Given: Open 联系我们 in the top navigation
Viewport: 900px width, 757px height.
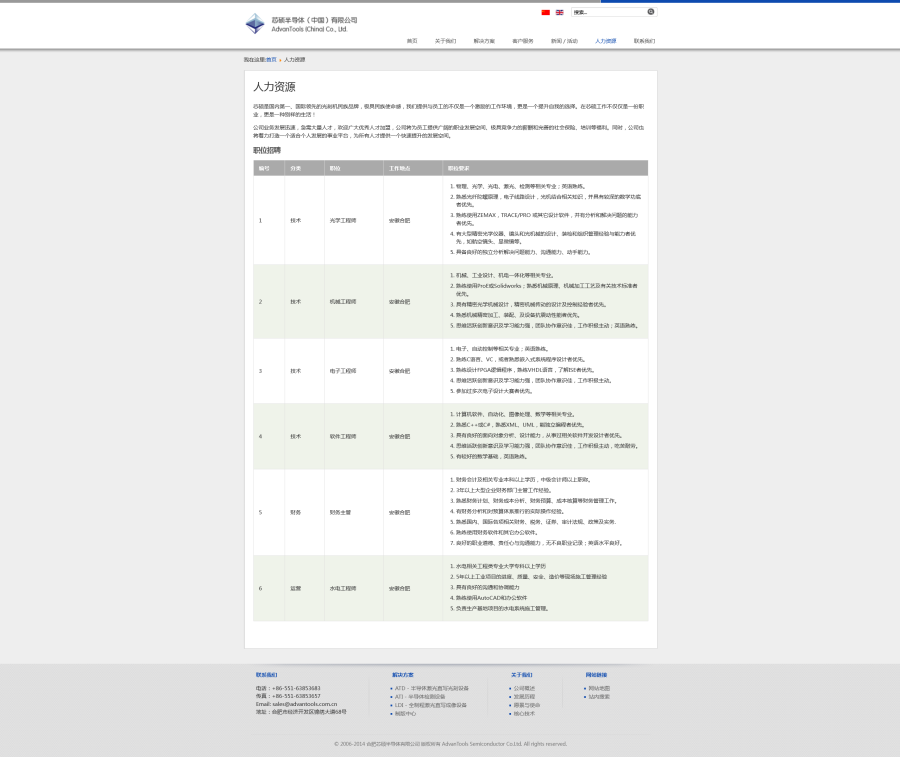Looking at the screenshot, I should (644, 41).
